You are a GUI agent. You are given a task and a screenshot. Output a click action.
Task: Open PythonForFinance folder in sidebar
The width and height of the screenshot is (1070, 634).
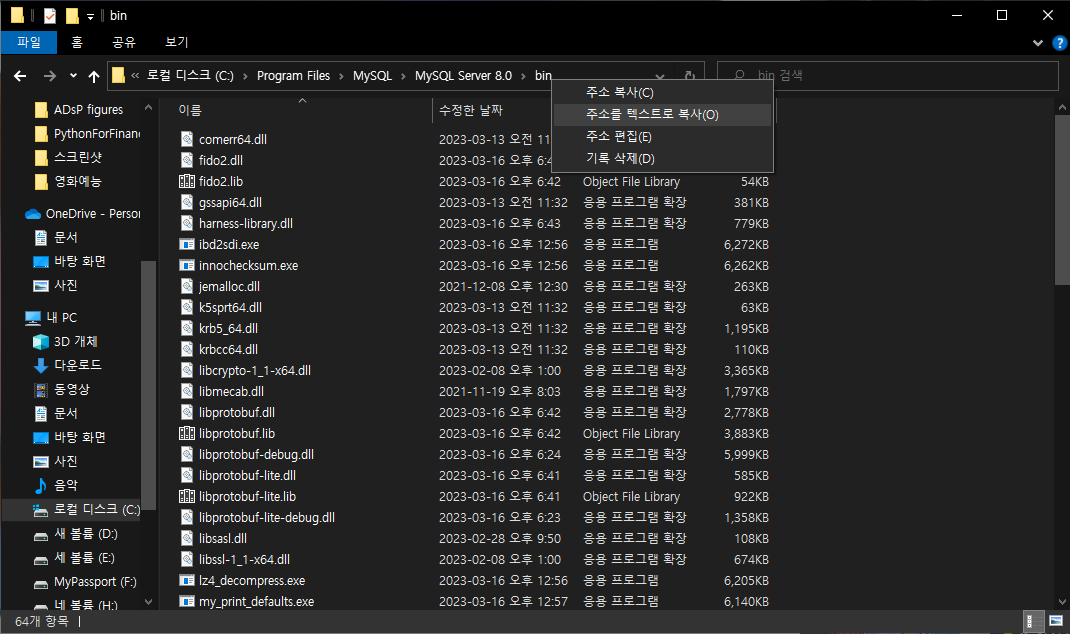tap(96, 134)
